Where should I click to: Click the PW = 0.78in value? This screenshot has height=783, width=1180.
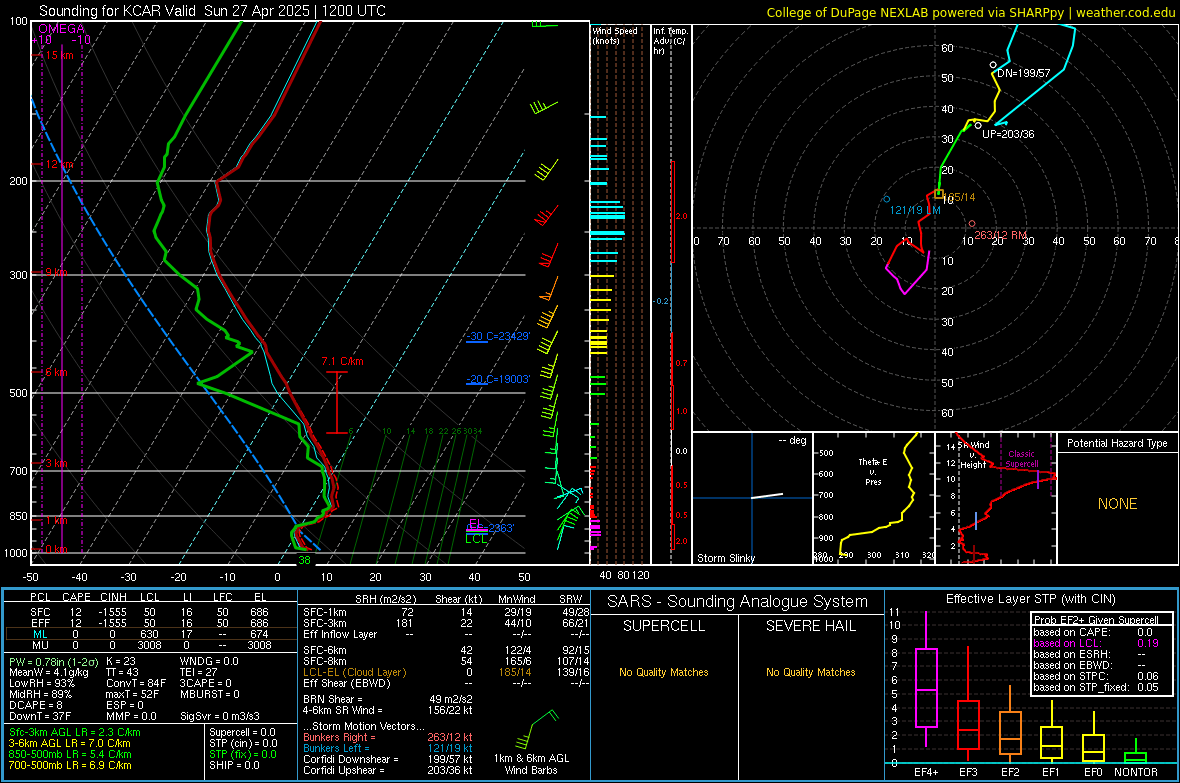(x=53, y=661)
